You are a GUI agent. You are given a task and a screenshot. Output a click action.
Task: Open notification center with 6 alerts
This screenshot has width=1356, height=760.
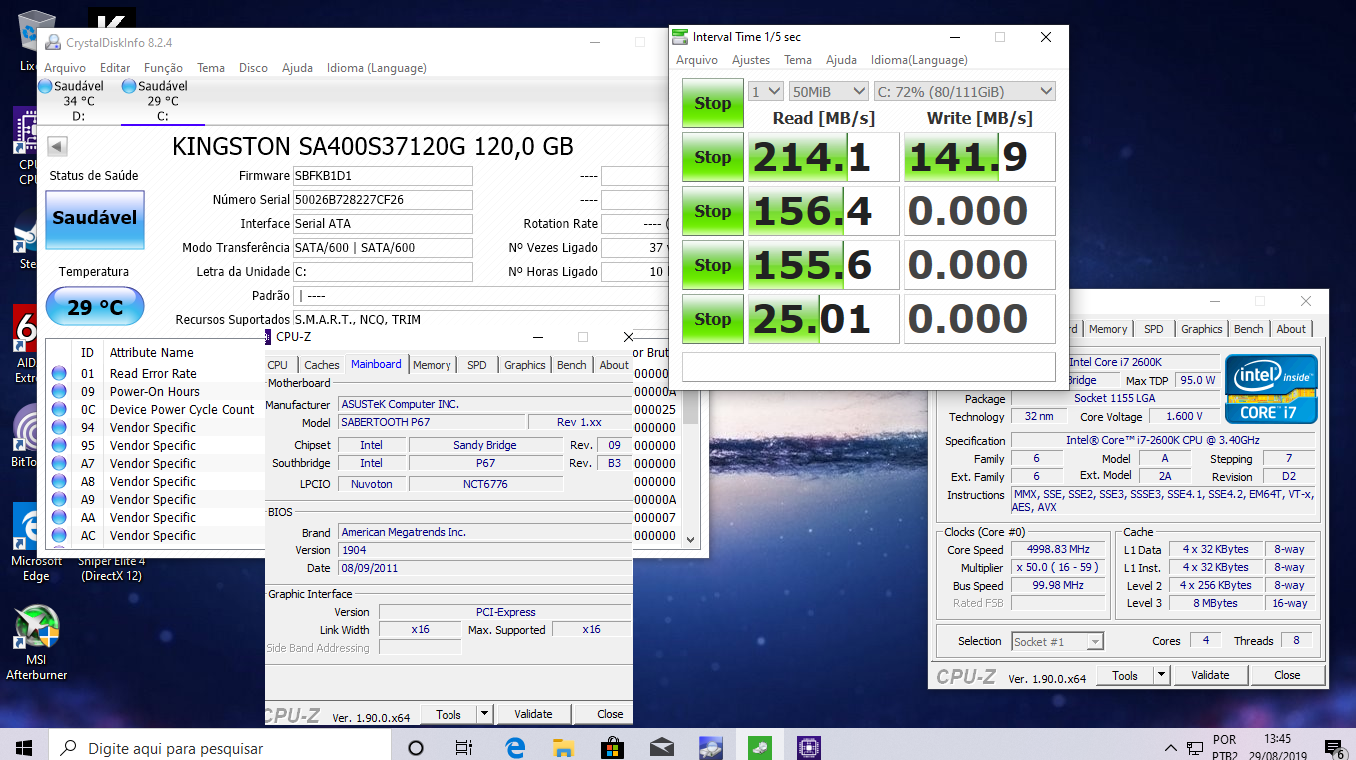click(1335, 748)
